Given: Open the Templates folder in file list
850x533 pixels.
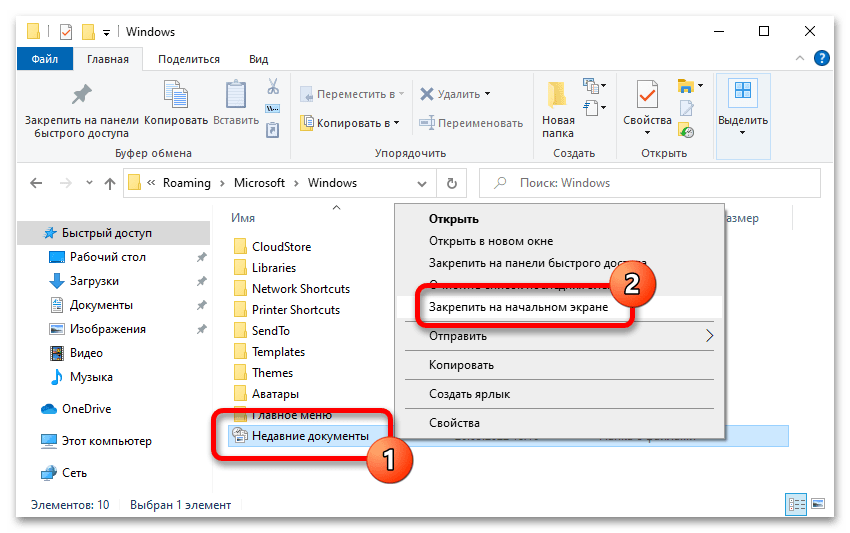Looking at the screenshot, I should tap(278, 352).
